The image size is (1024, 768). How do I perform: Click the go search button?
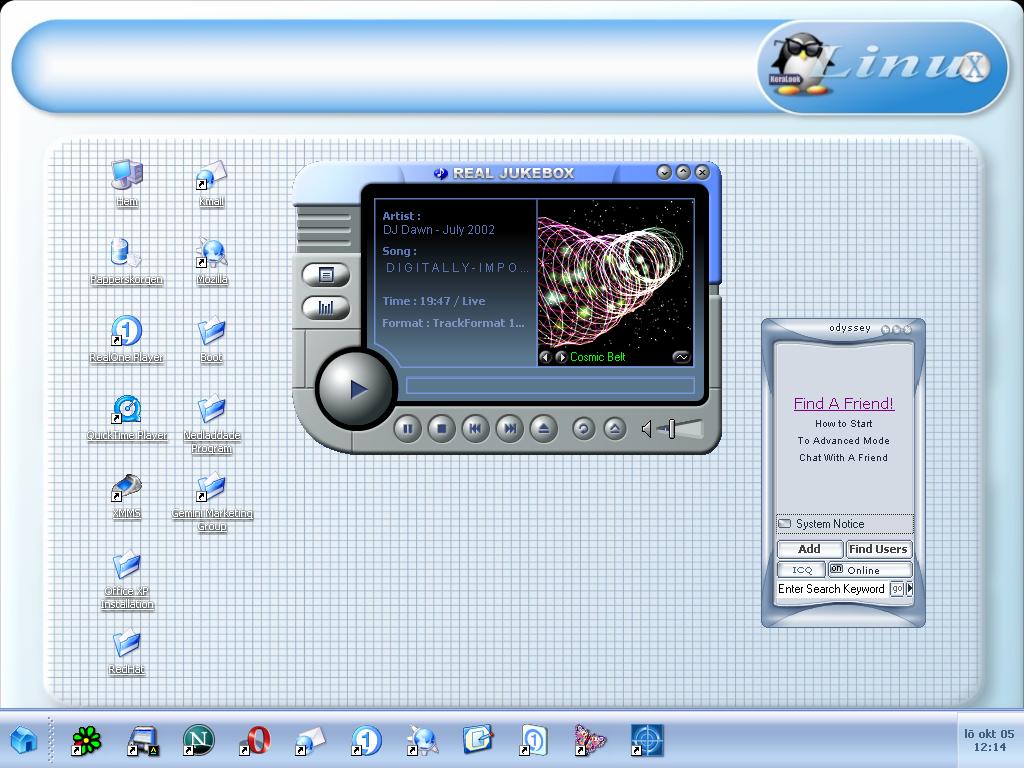897,589
